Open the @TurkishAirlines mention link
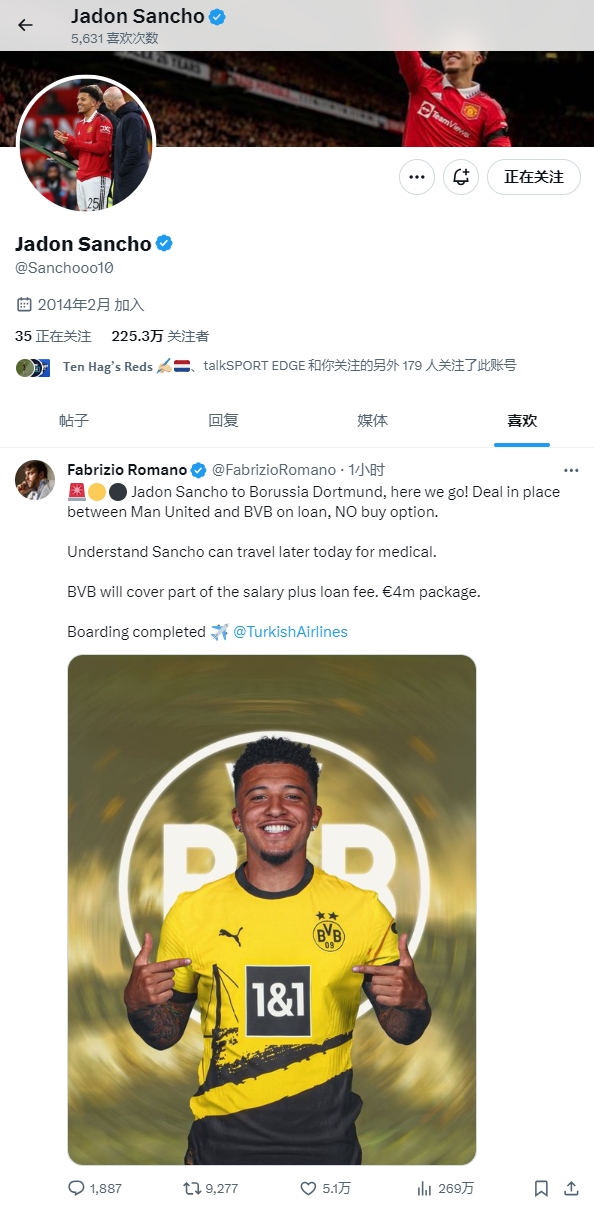The image size is (594, 1207). coord(290,632)
